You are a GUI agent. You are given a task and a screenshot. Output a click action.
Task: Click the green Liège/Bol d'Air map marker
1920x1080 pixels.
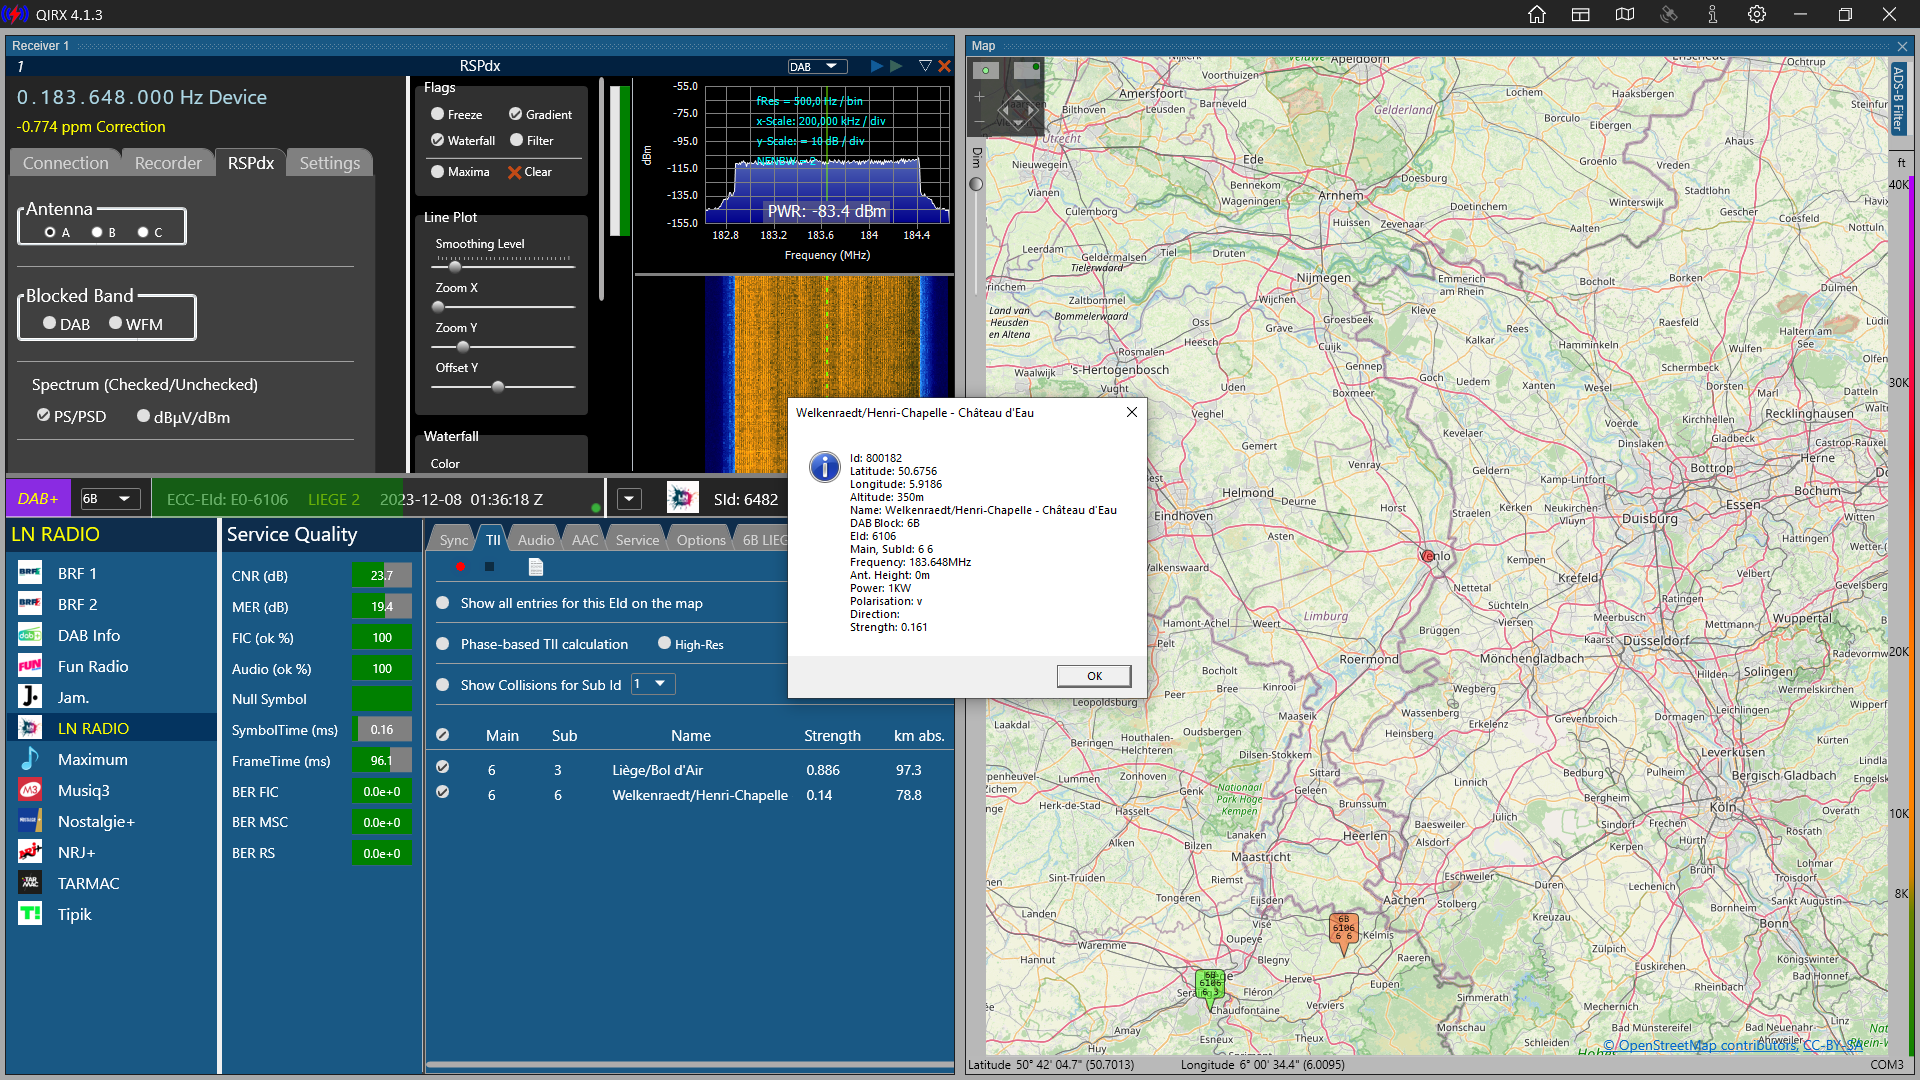pos(1210,983)
